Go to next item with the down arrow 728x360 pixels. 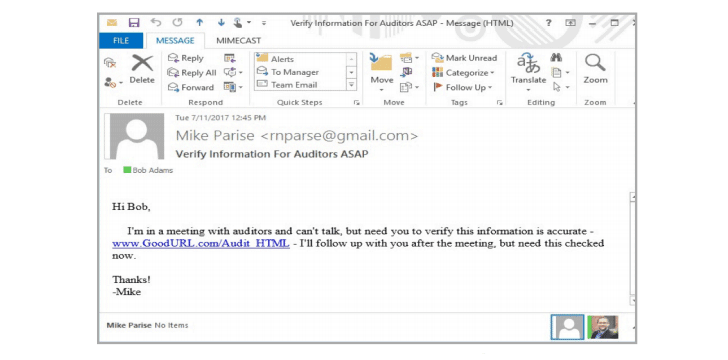click(221, 22)
